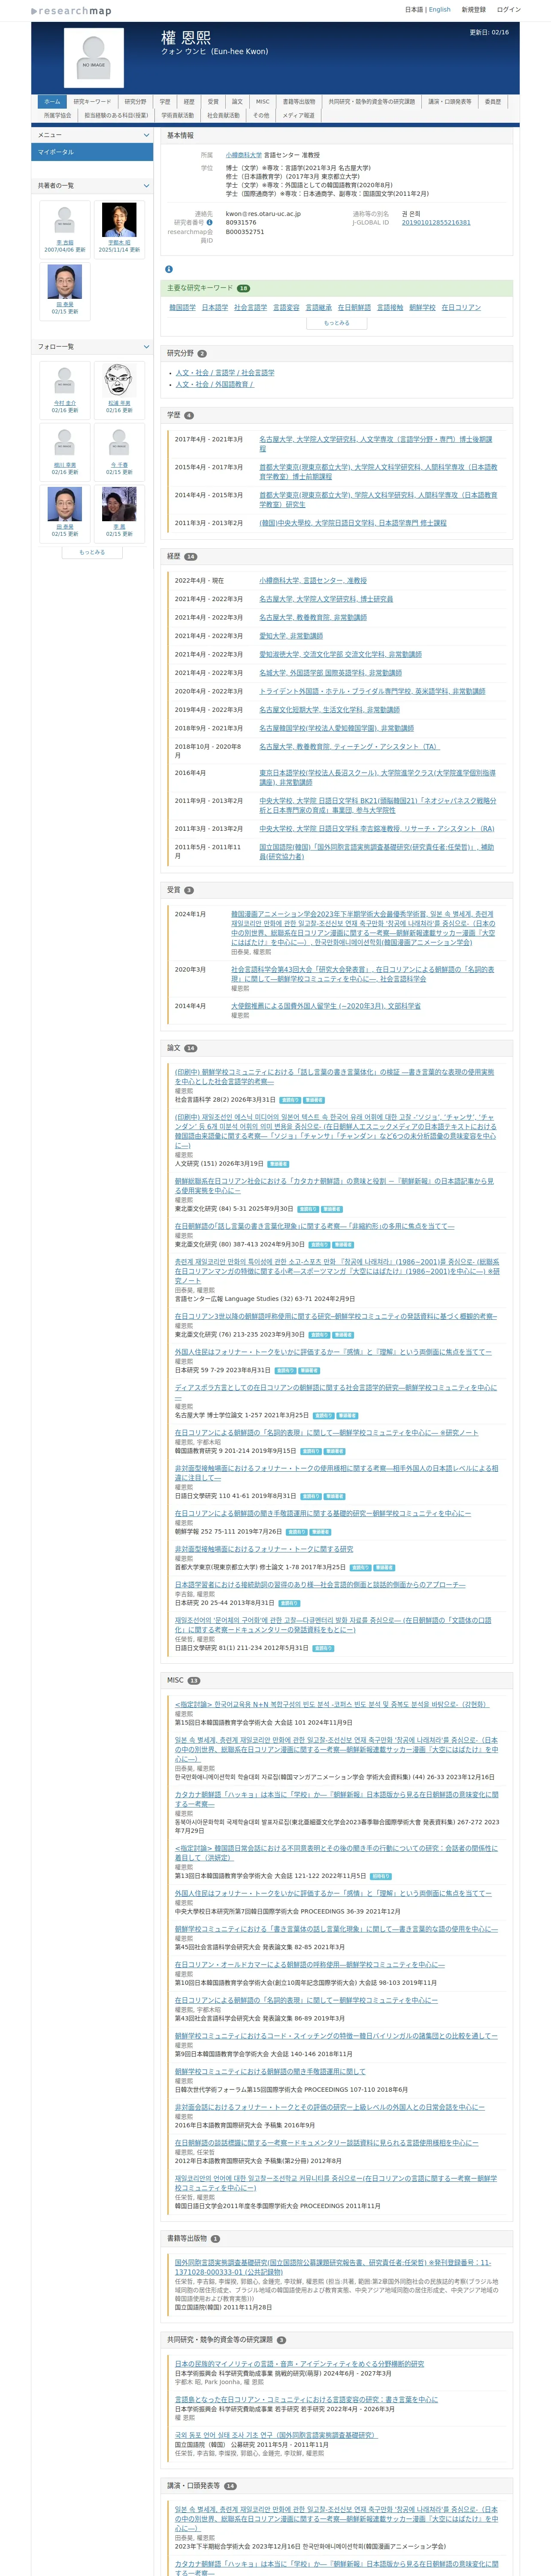Select マイポータル in the sidebar menu
The height and width of the screenshot is (2576, 551).
(x=92, y=152)
